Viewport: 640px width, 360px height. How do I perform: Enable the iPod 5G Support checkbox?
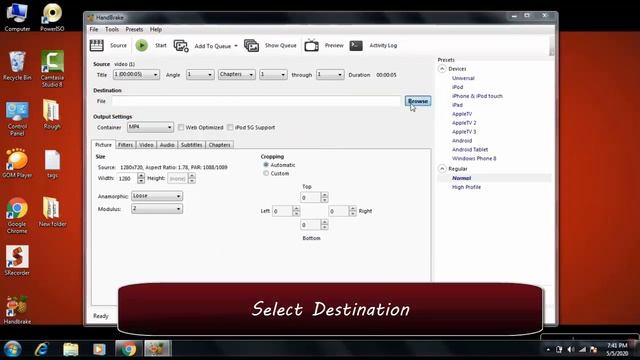(230, 127)
